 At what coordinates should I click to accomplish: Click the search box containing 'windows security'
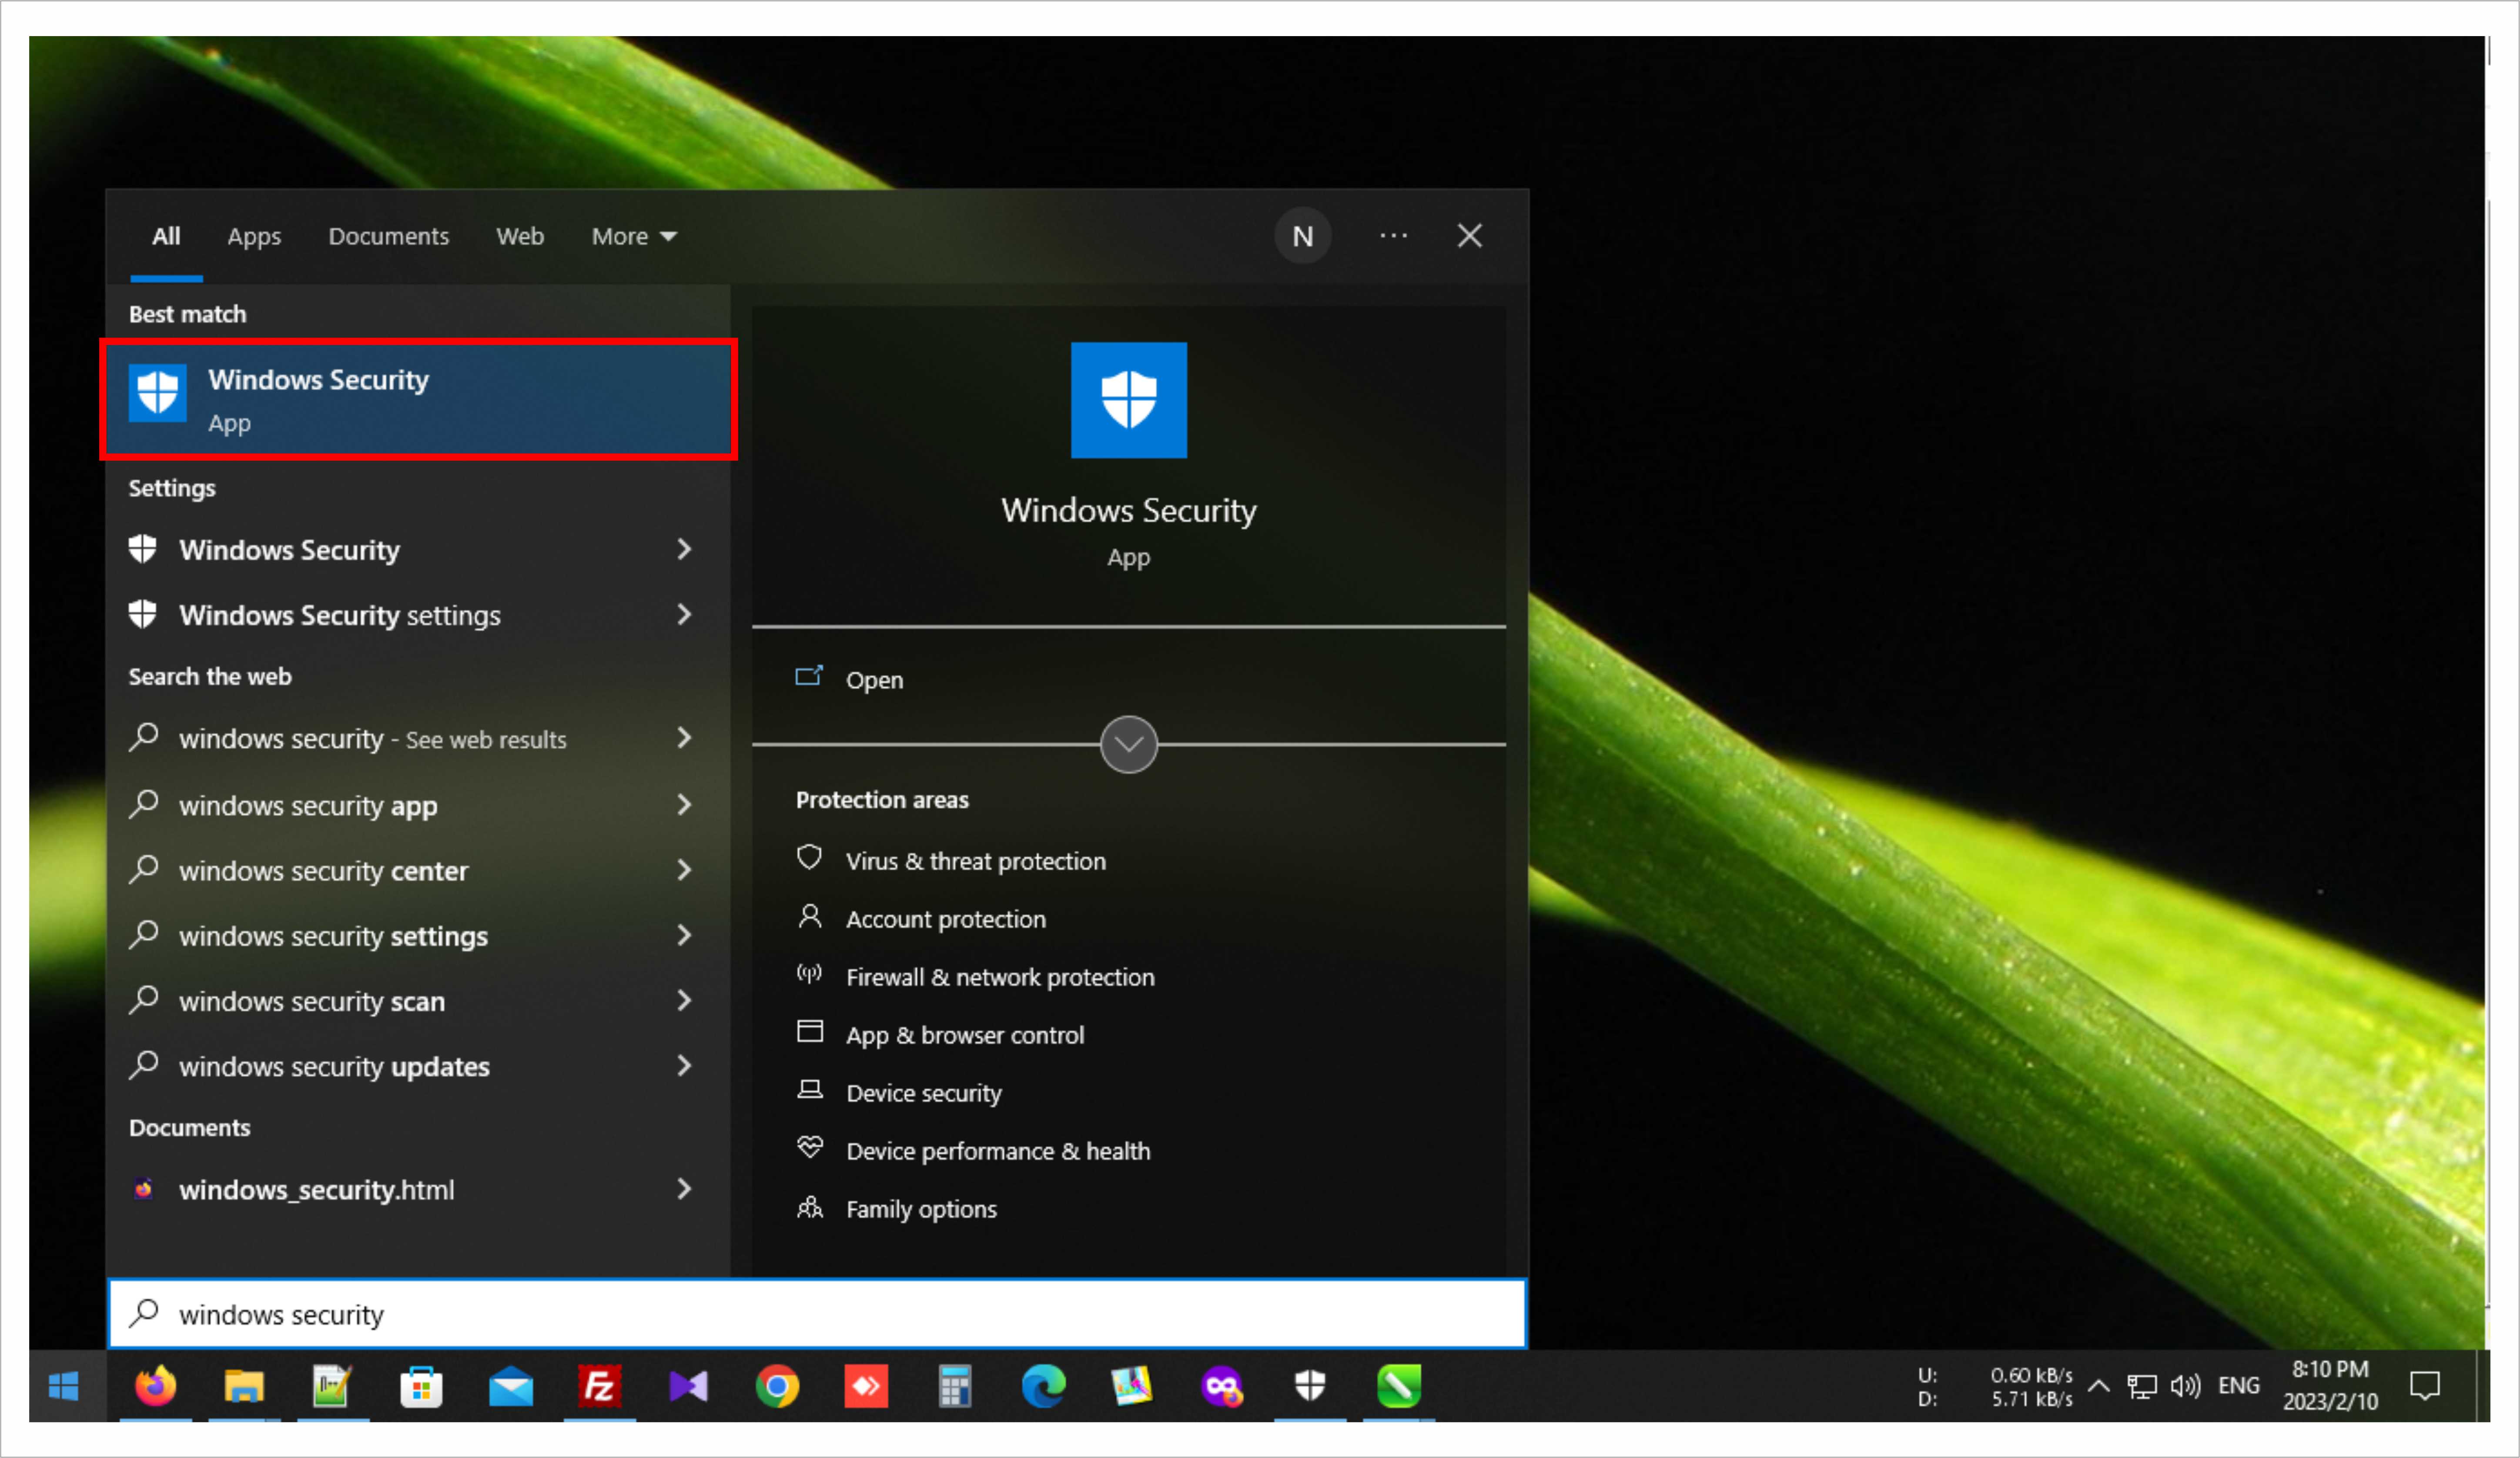click(817, 1314)
